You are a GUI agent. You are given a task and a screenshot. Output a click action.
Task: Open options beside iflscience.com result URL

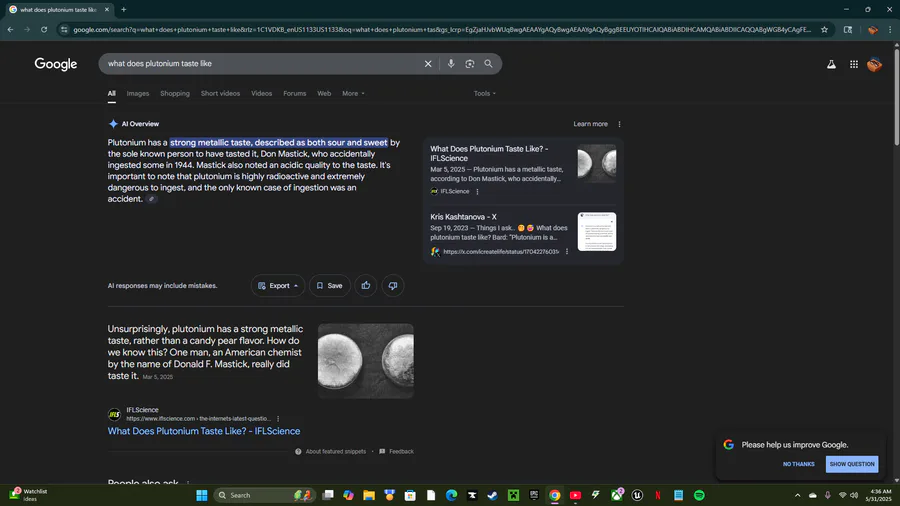278,419
